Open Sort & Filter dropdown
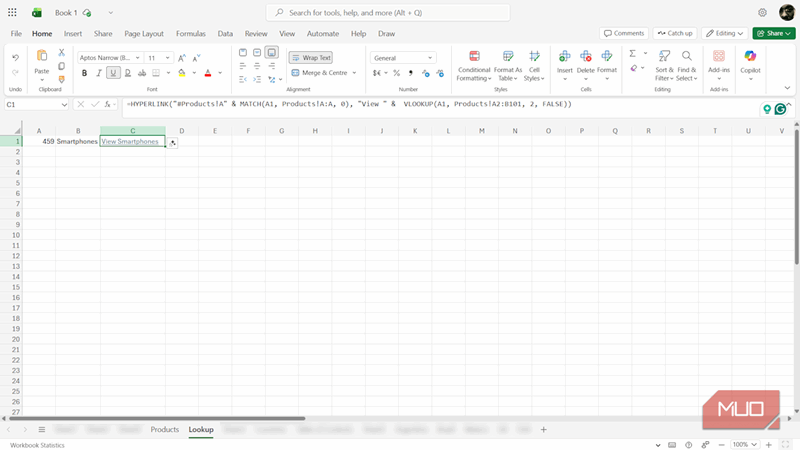 (x=664, y=66)
